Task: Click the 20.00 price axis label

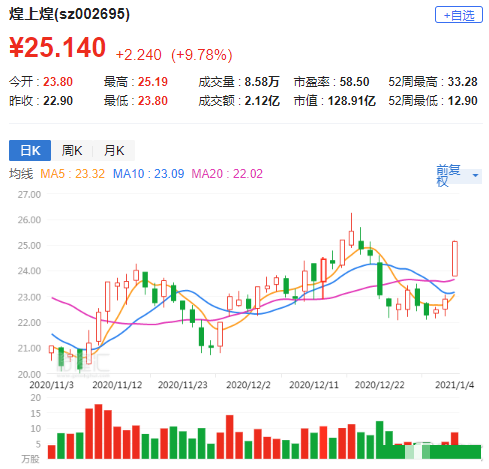Action: click(29, 374)
